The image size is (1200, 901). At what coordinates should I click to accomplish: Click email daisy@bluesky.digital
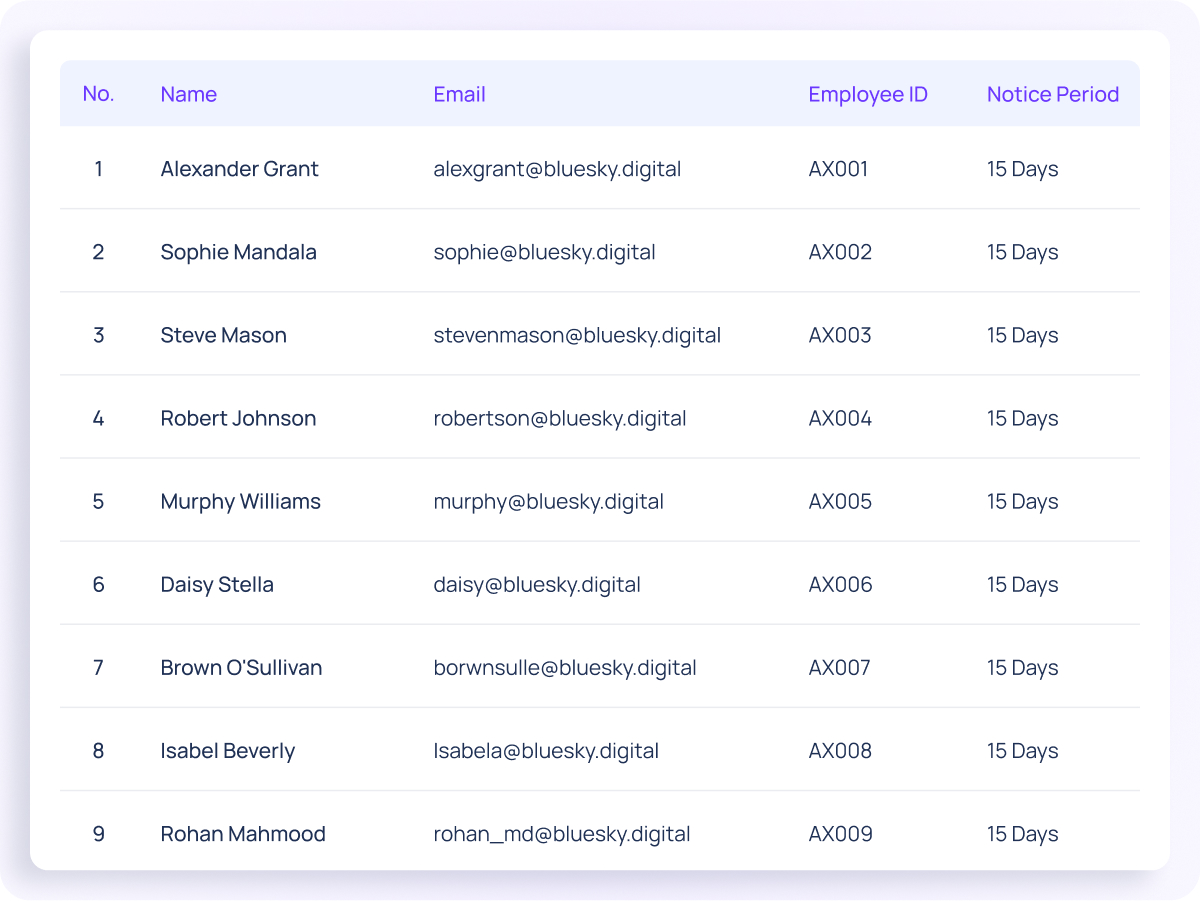(537, 585)
